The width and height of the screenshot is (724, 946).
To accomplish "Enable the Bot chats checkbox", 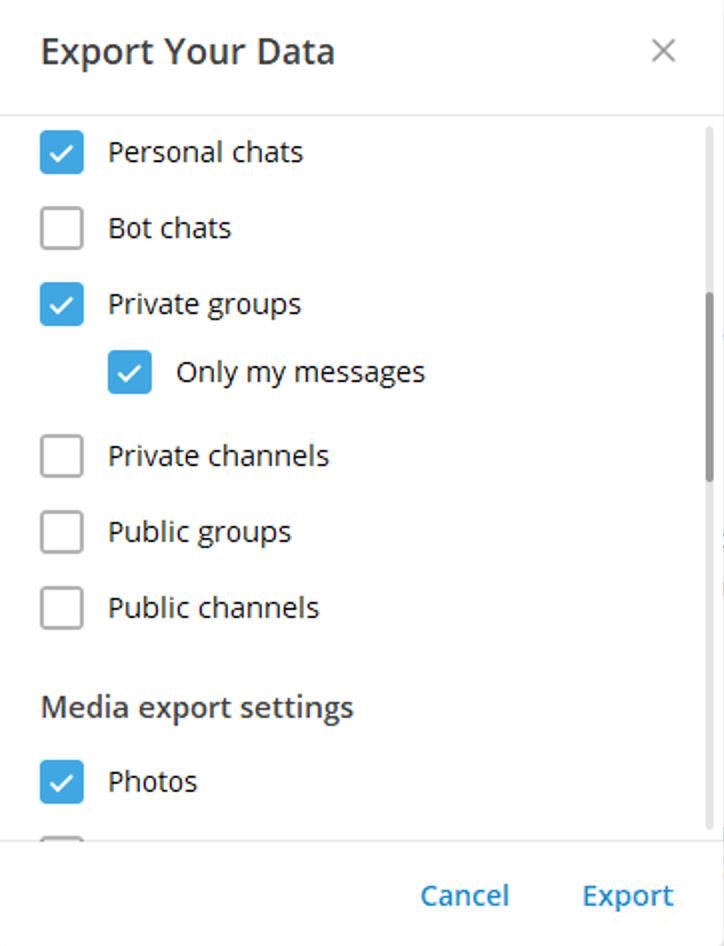I will click(62, 229).
